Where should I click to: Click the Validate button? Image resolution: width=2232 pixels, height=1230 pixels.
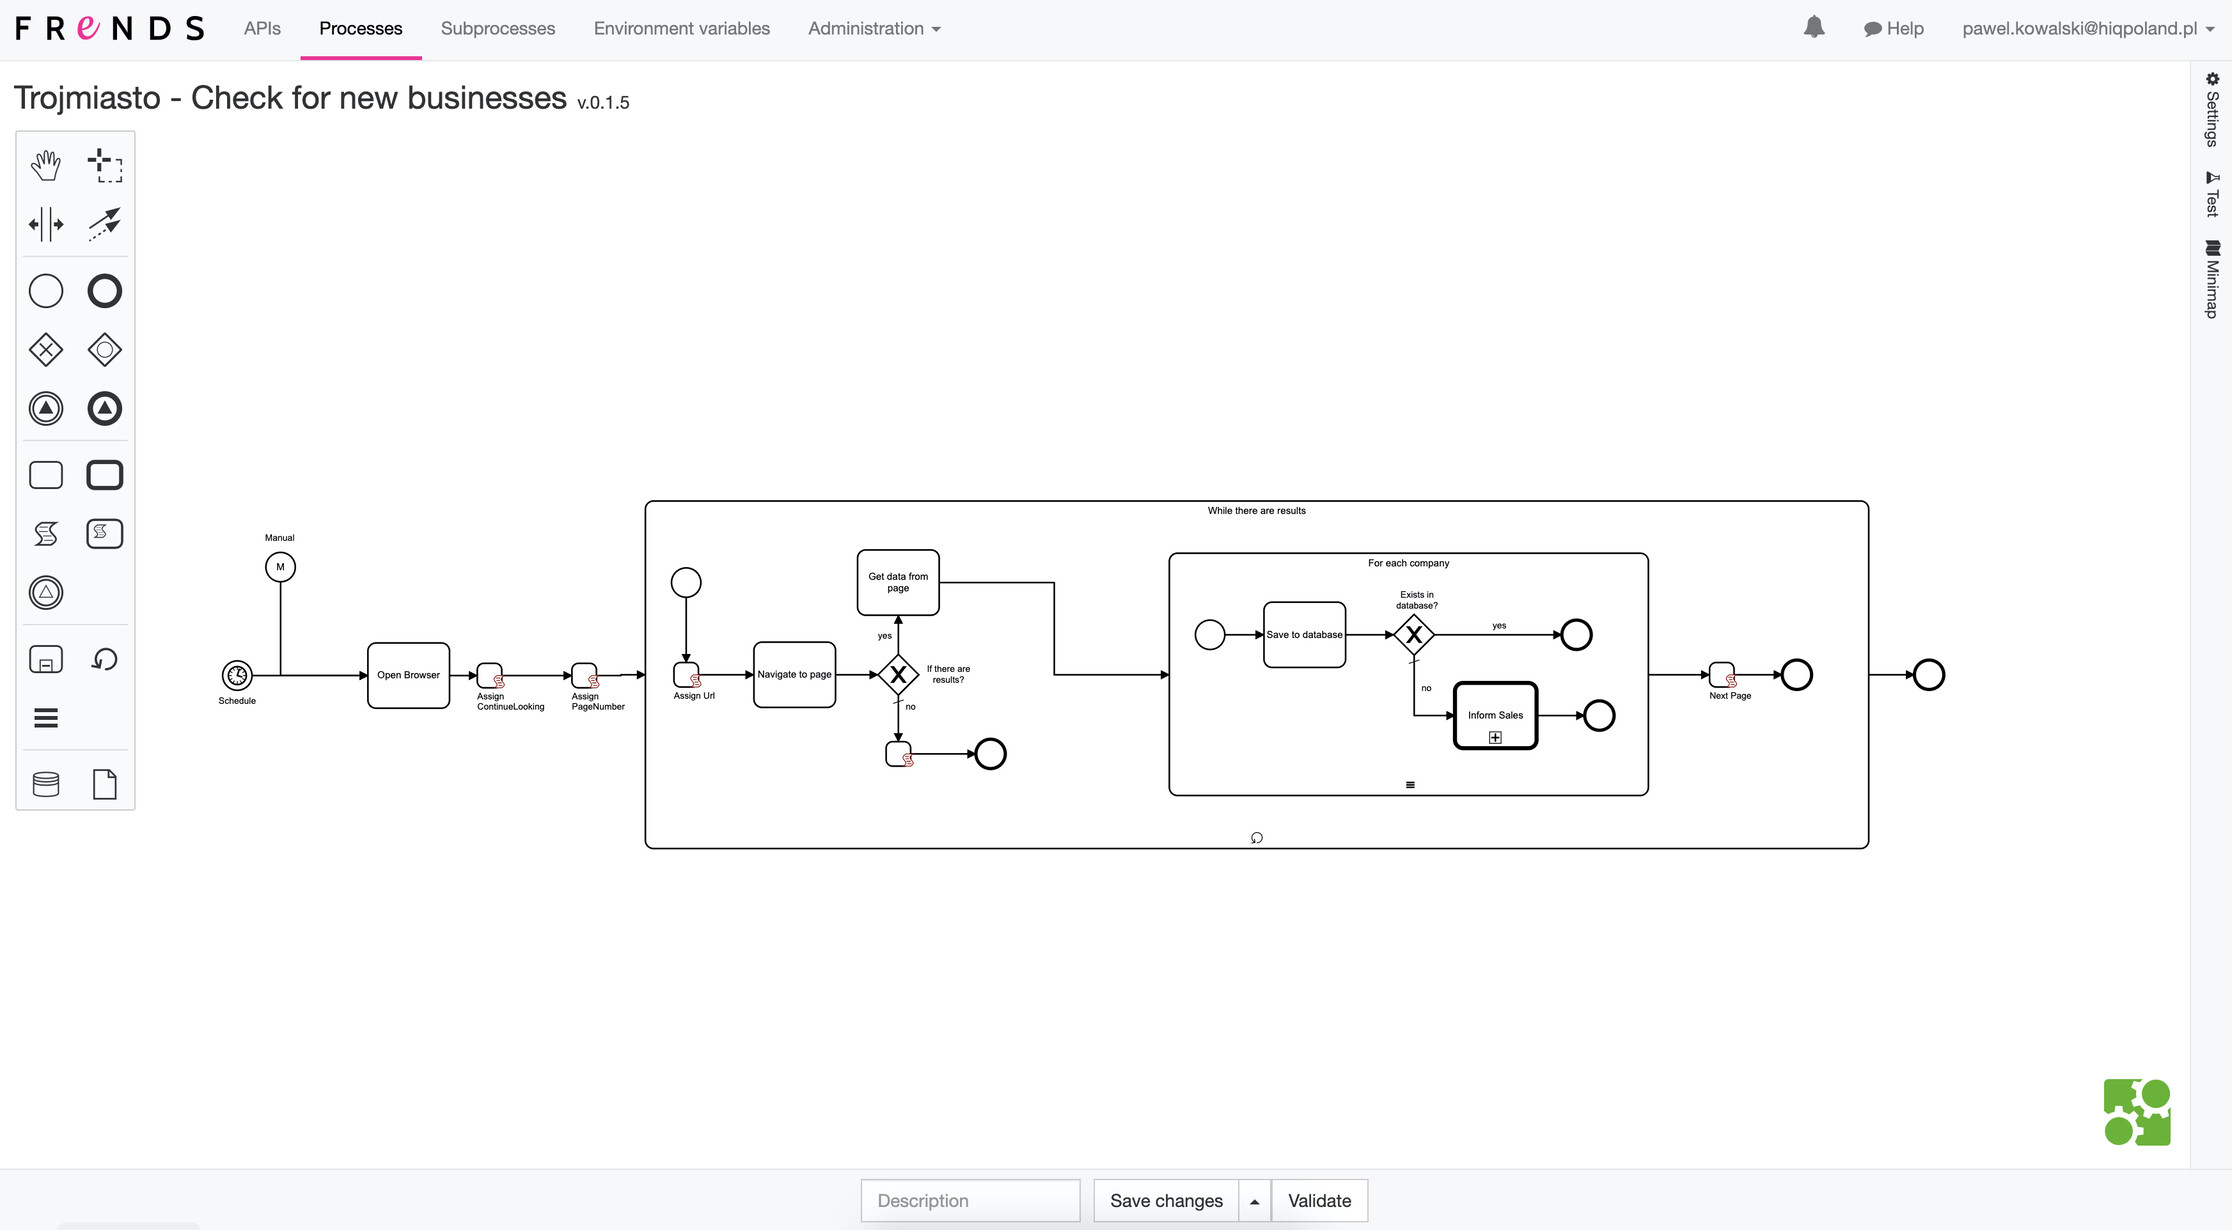(x=1319, y=1201)
